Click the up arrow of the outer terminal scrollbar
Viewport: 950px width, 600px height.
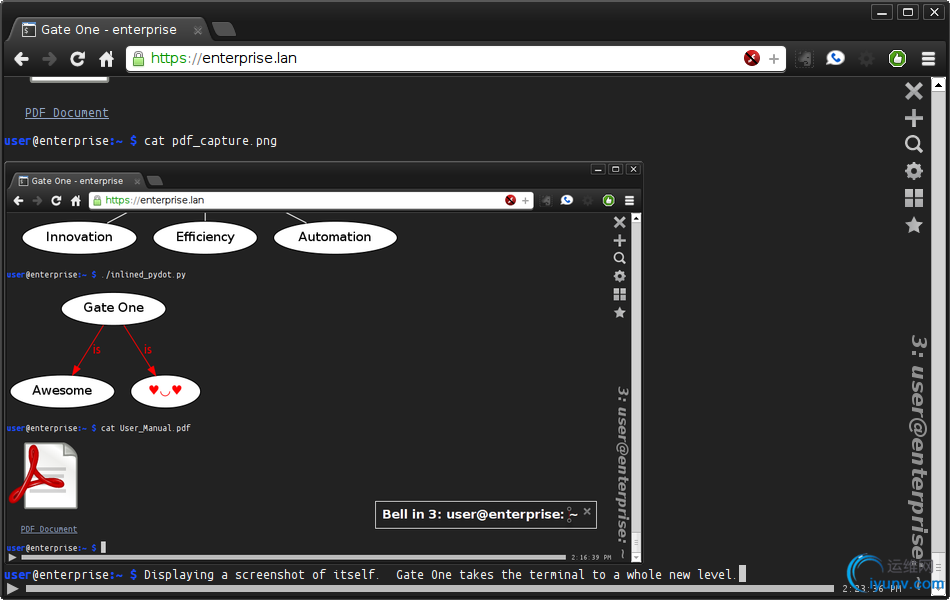(x=938, y=85)
